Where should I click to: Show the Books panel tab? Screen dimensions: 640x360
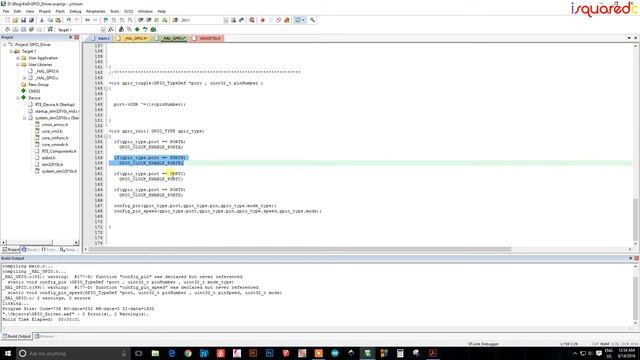point(30,249)
